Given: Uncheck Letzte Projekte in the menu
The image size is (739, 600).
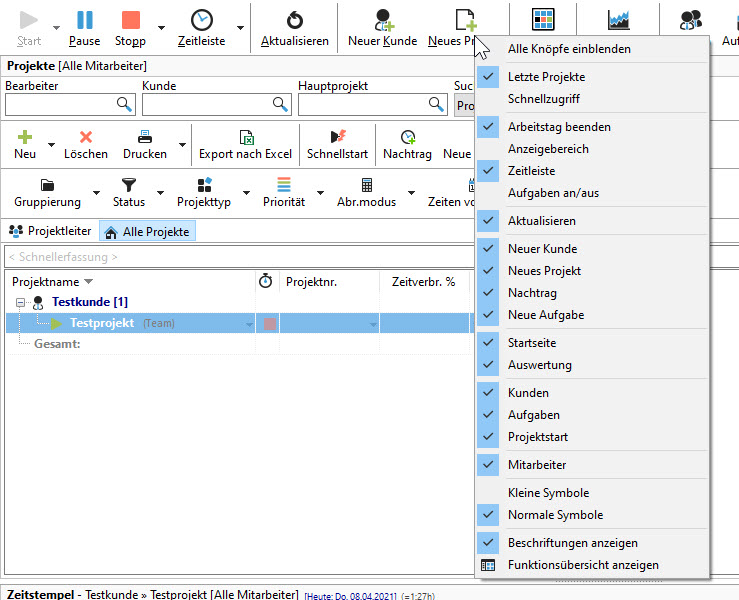Looking at the screenshot, I should point(592,77).
